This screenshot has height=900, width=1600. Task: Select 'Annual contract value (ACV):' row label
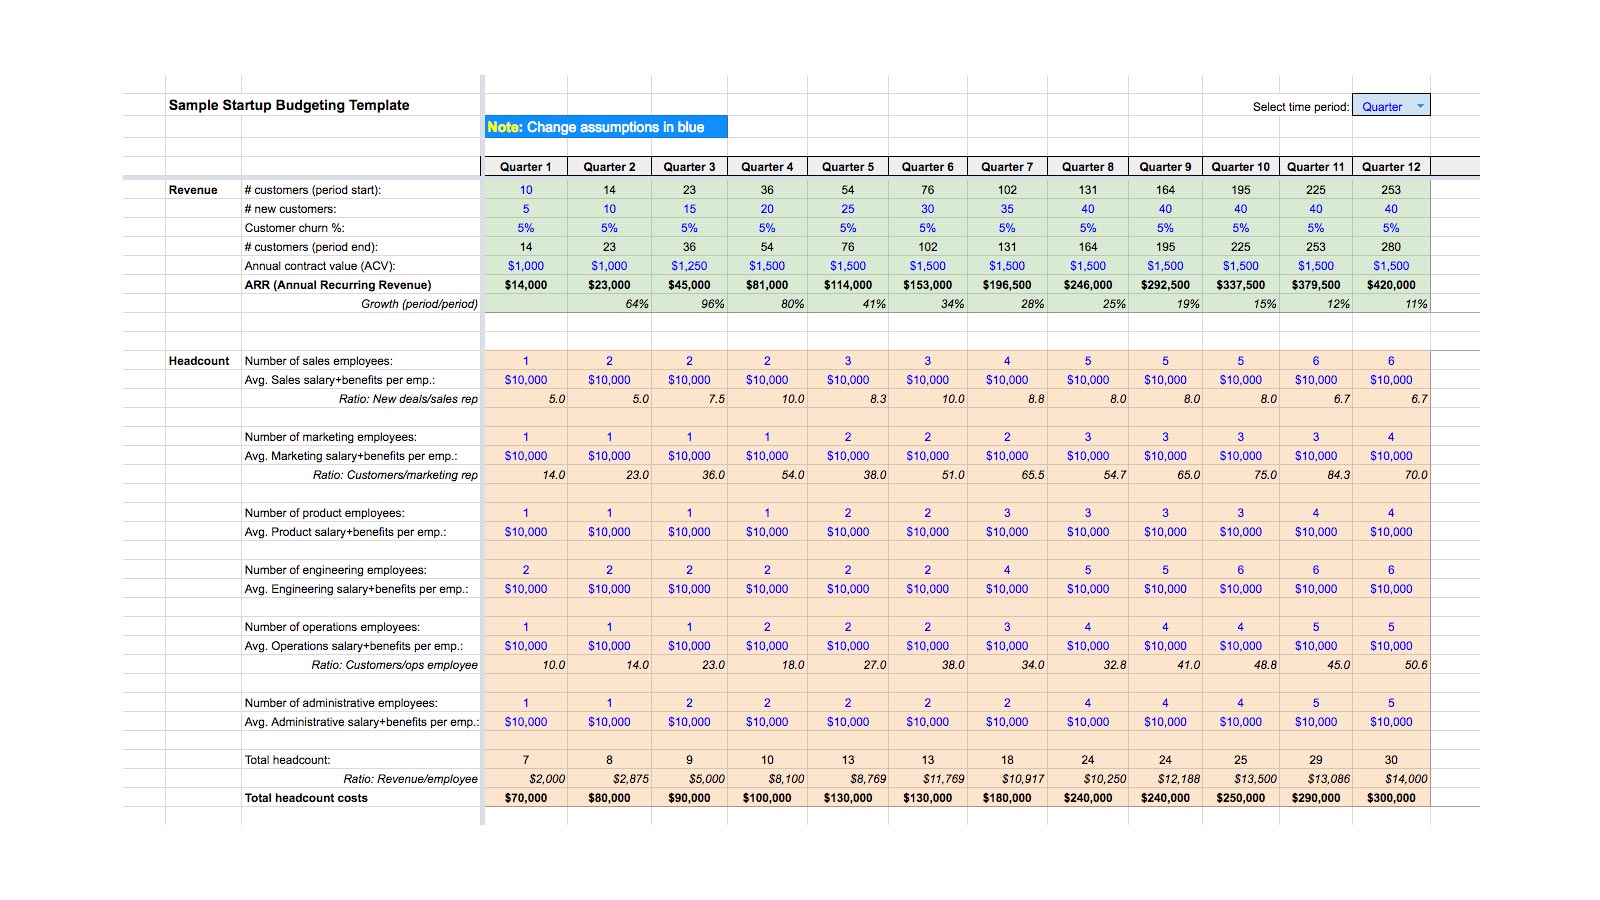[320, 266]
